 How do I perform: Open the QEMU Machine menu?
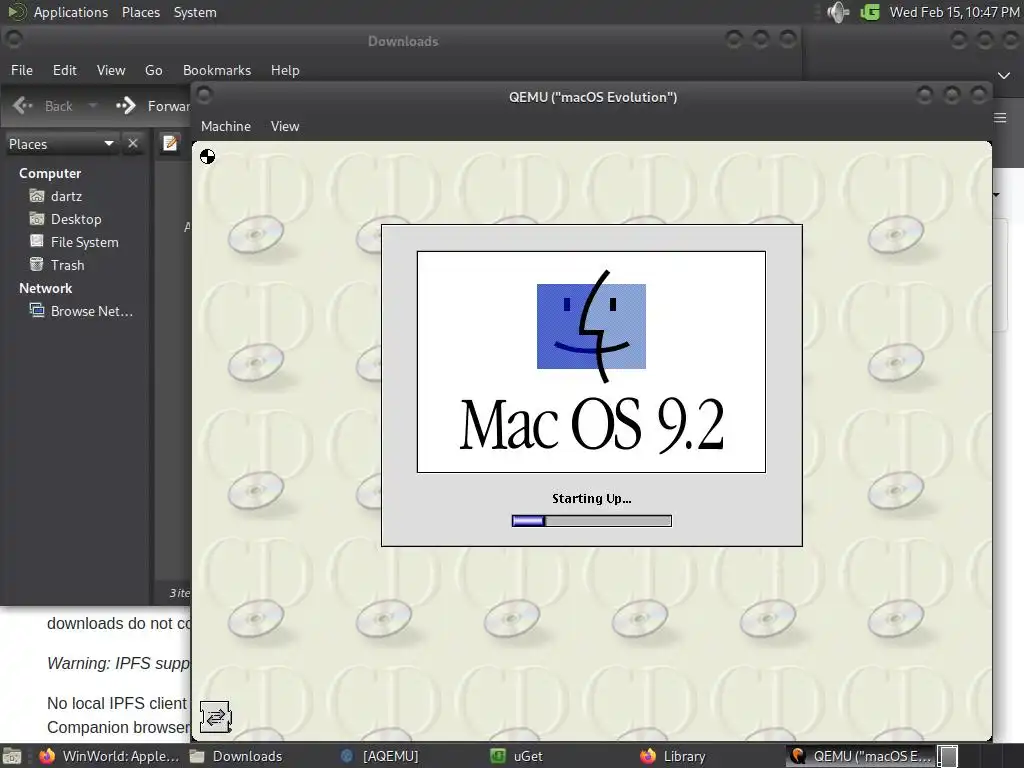225,126
